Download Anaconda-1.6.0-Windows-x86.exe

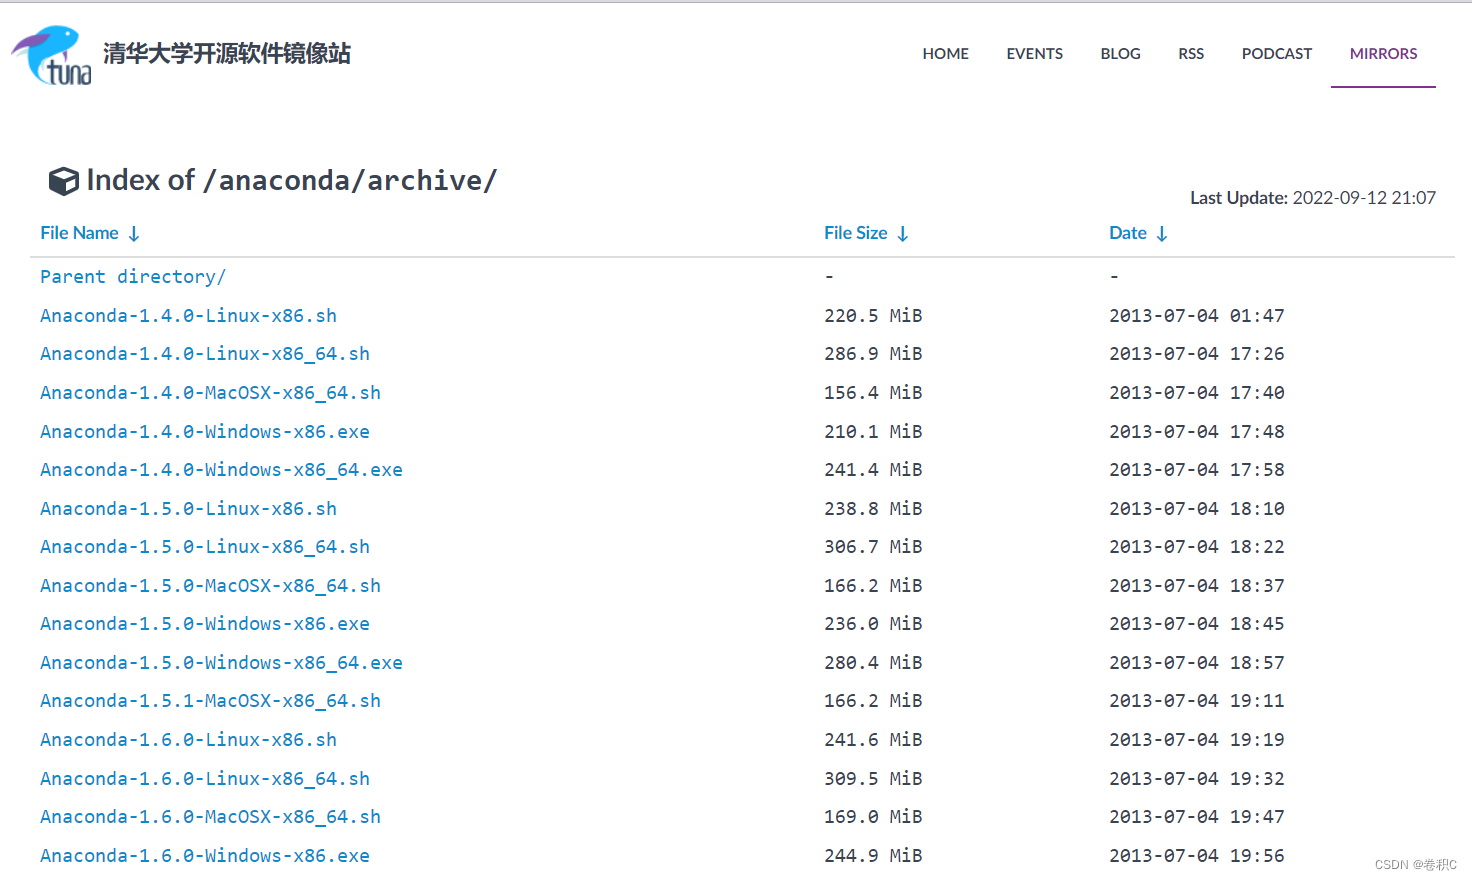pyautogui.click(x=205, y=856)
